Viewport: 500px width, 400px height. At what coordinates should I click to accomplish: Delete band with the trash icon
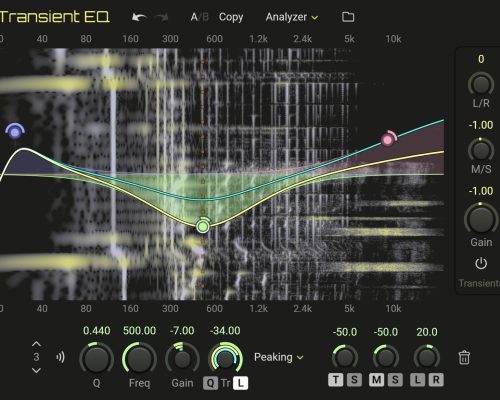tap(464, 357)
